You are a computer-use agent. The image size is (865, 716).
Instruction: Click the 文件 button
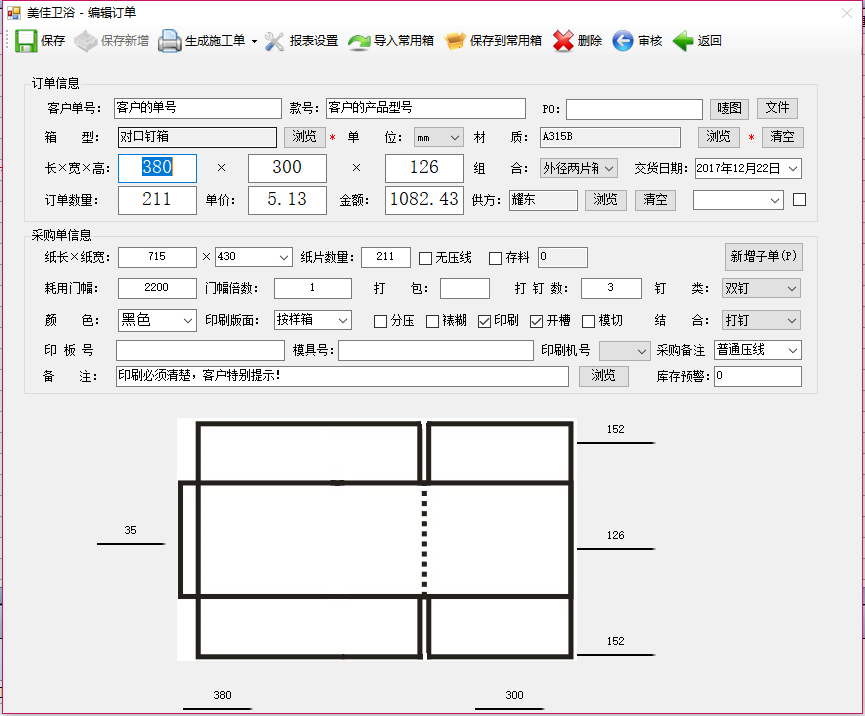coord(777,108)
